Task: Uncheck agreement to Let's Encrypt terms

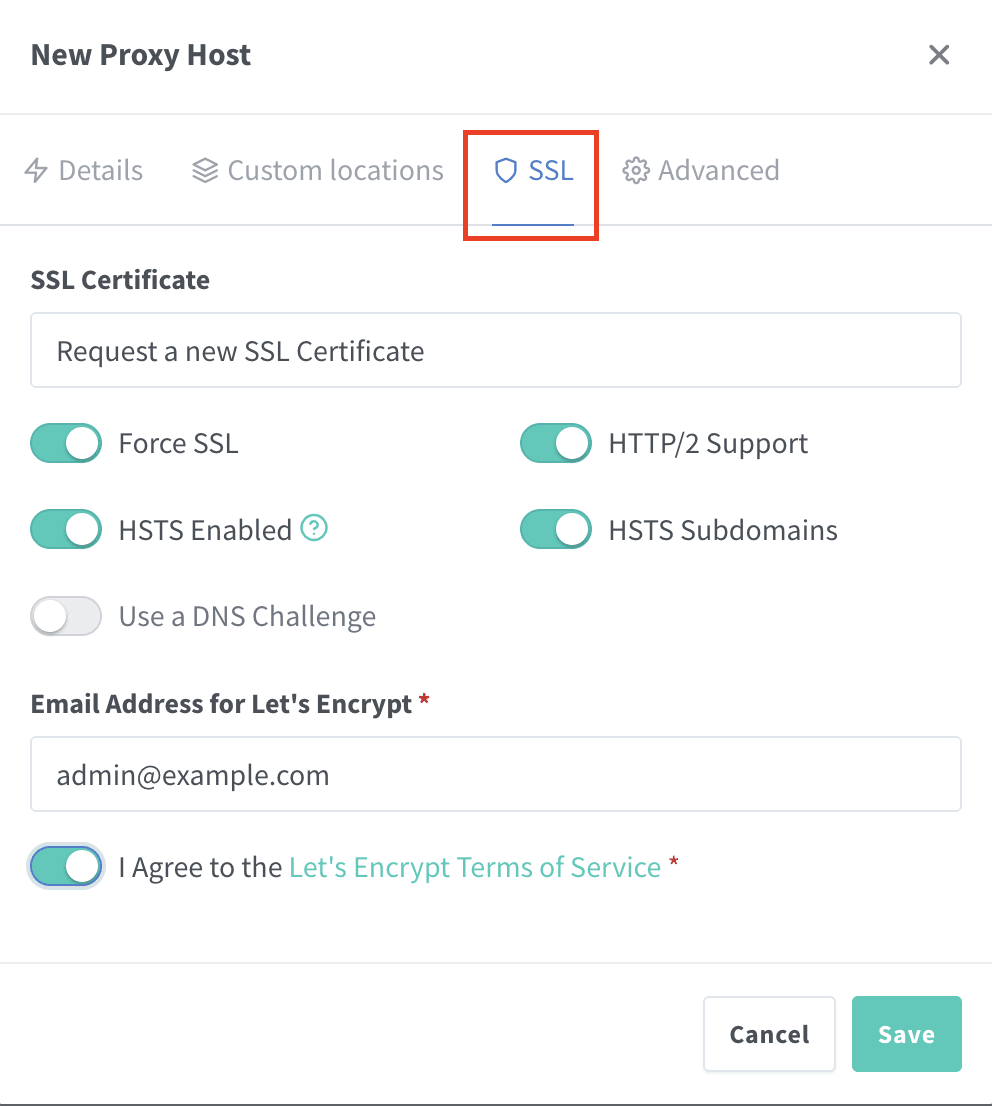Action: pyautogui.click(x=65, y=866)
